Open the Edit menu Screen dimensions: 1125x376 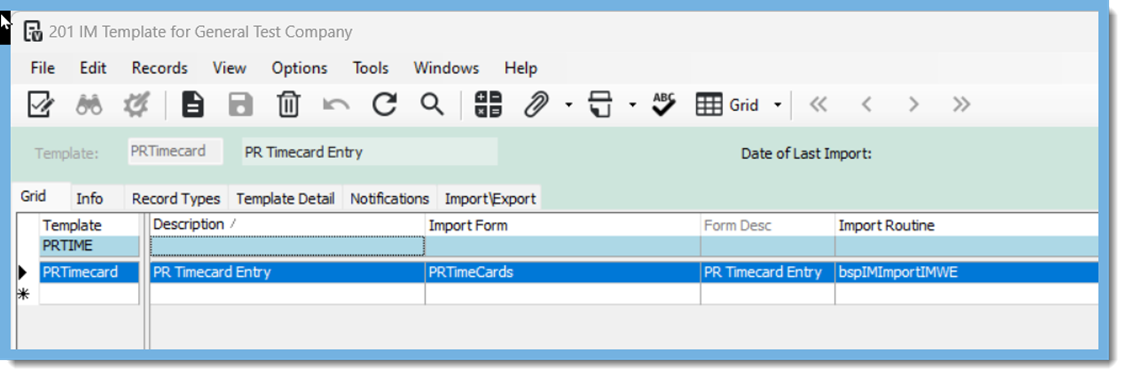tap(93, 68)
